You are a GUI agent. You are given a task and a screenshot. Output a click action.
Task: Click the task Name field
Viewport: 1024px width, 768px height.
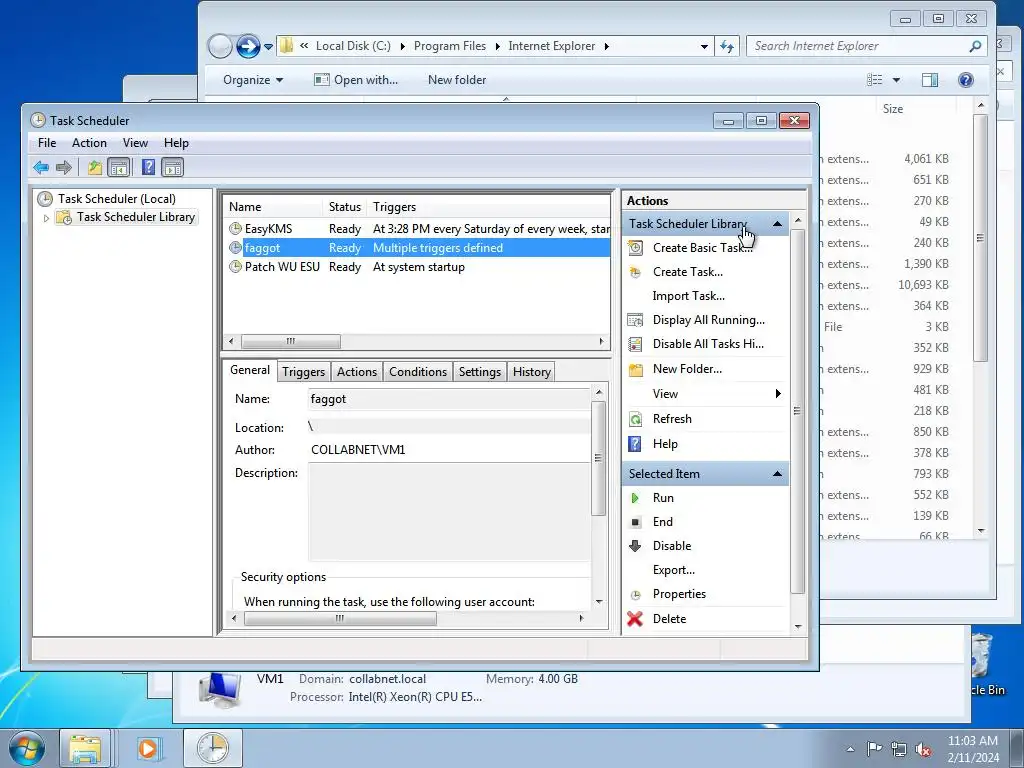tap(449, 399)
